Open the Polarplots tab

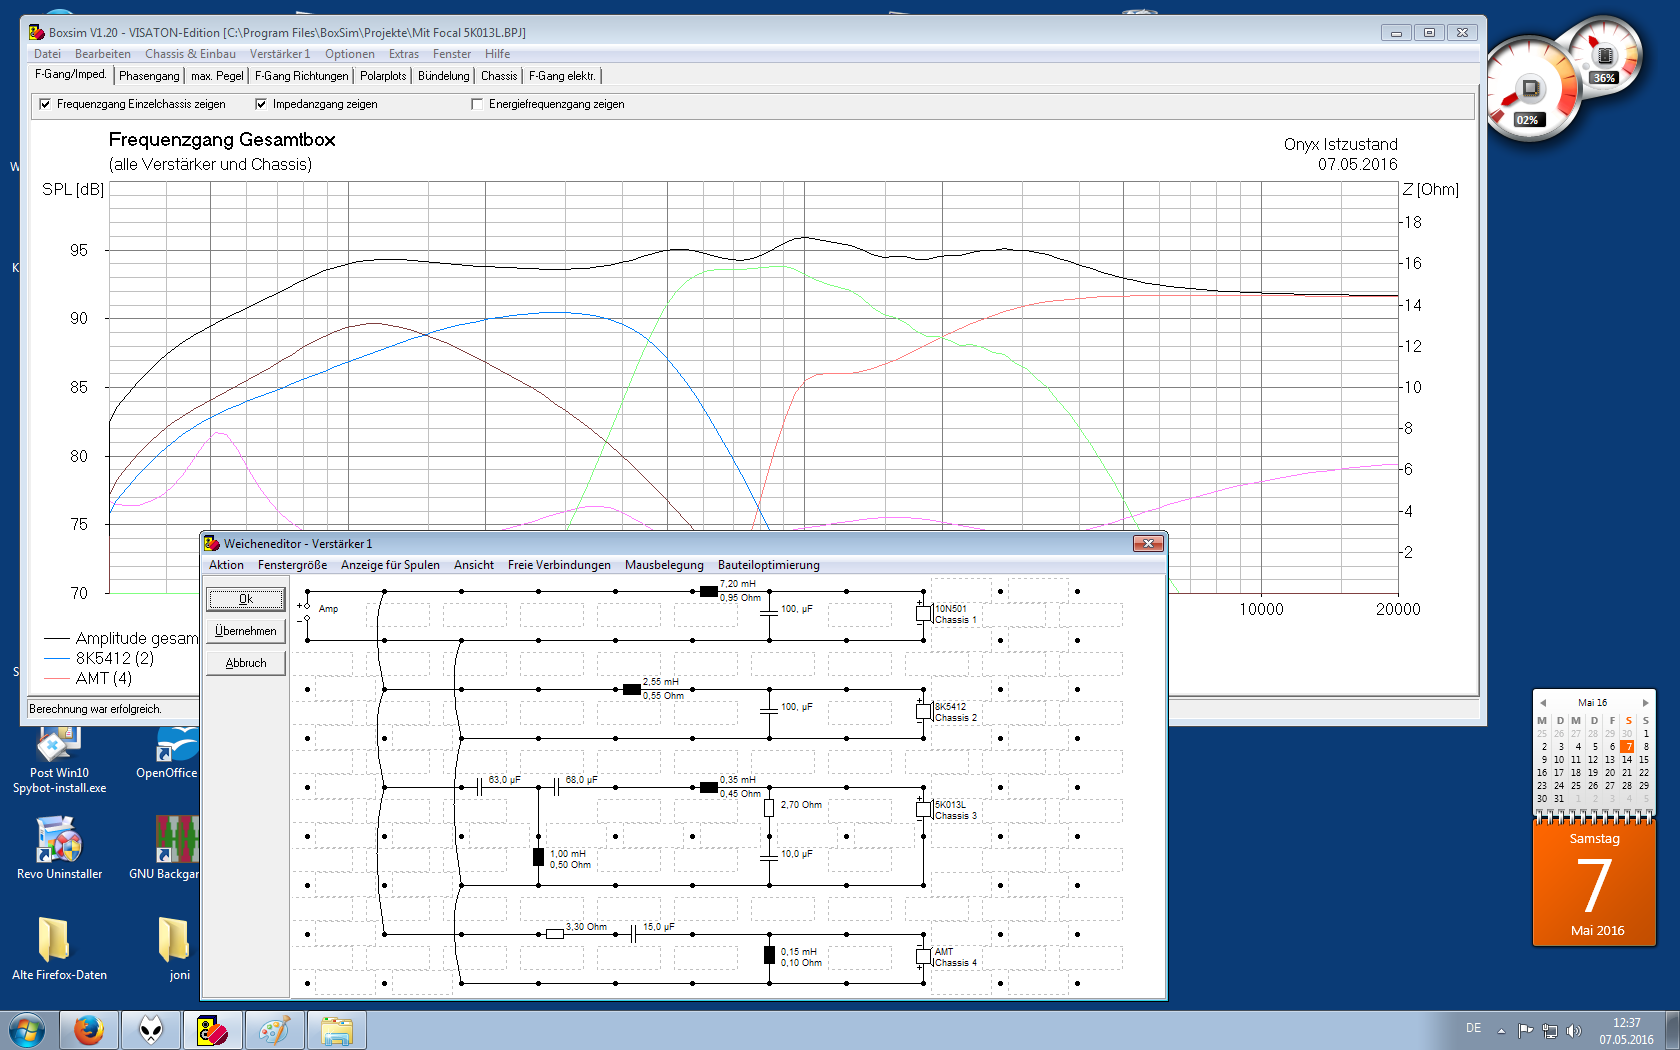tap(383, 76)
